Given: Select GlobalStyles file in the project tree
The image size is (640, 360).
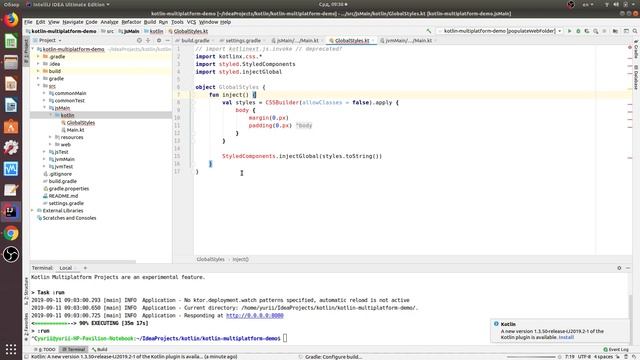Looking at the screenshot, I should (81, 123).
